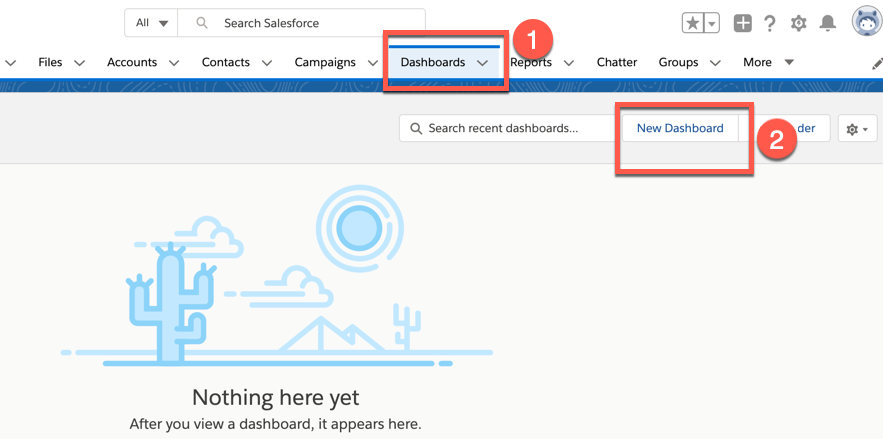Go to the Accounts tab
This screenshot has width=883, height=439.
(x=132, y=62)
